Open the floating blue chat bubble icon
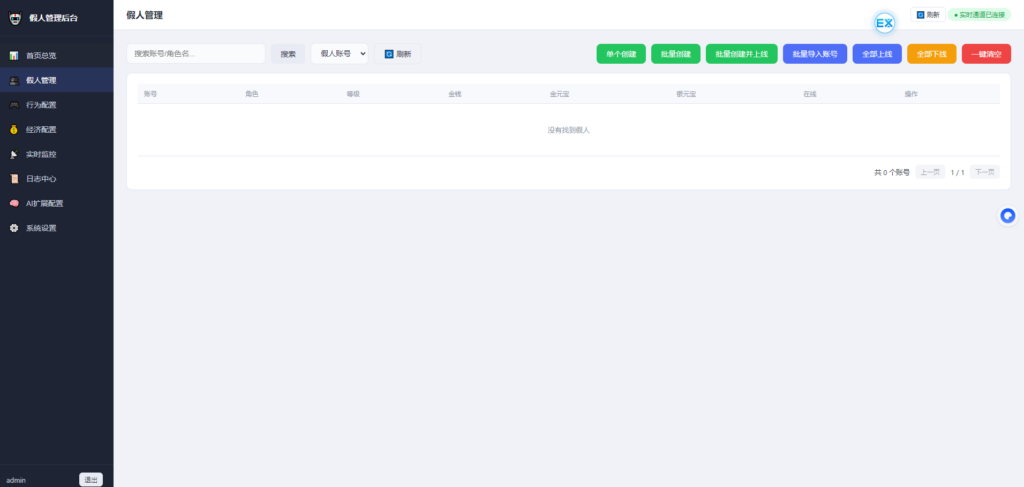 1008,215
